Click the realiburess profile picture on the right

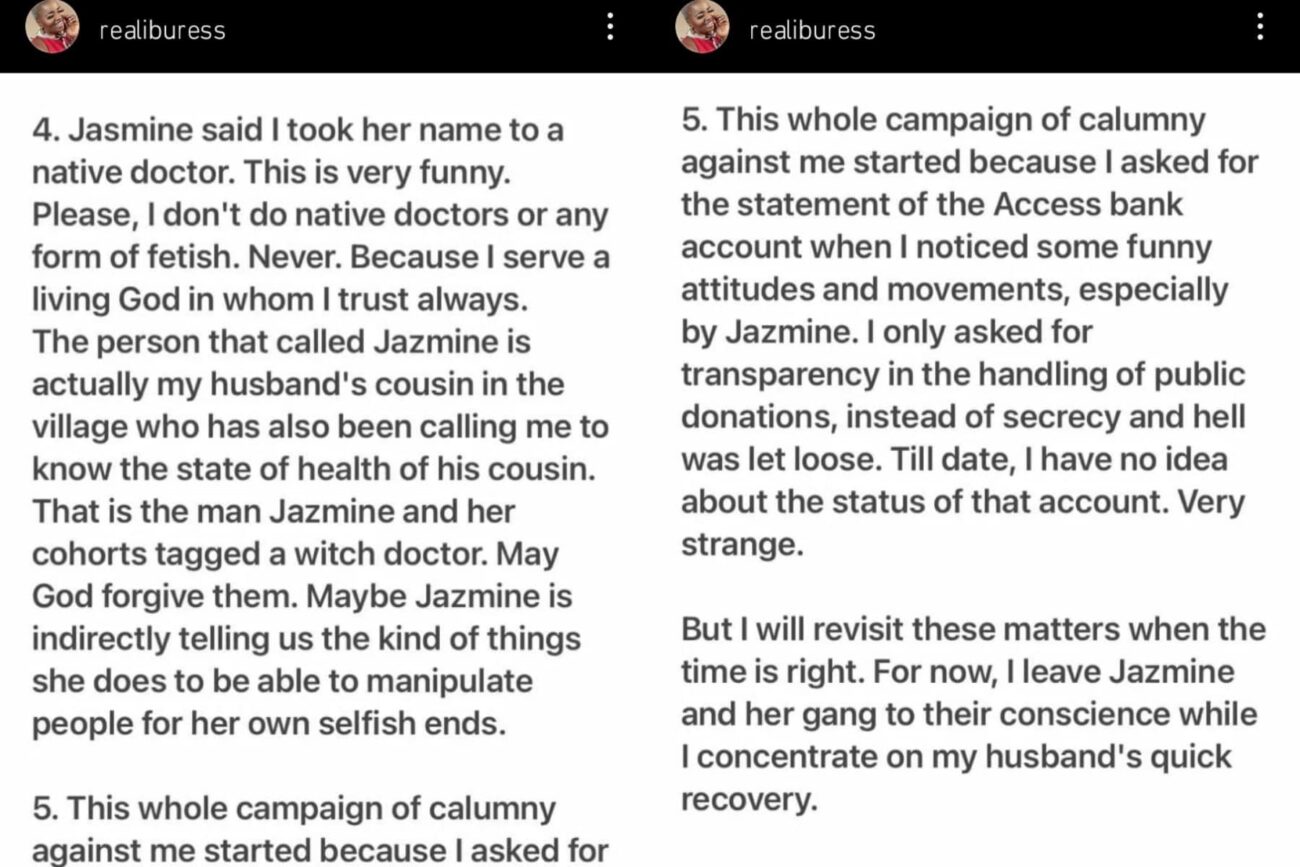pyautogui.click(x=703, y=27)
